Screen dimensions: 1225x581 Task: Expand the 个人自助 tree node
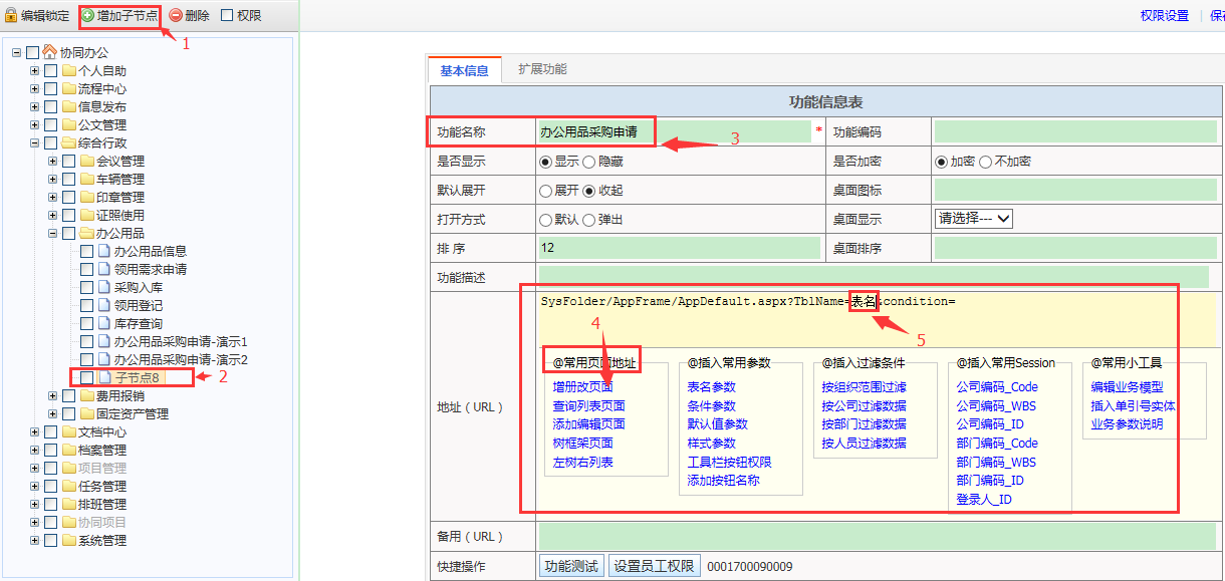[34, 71]
